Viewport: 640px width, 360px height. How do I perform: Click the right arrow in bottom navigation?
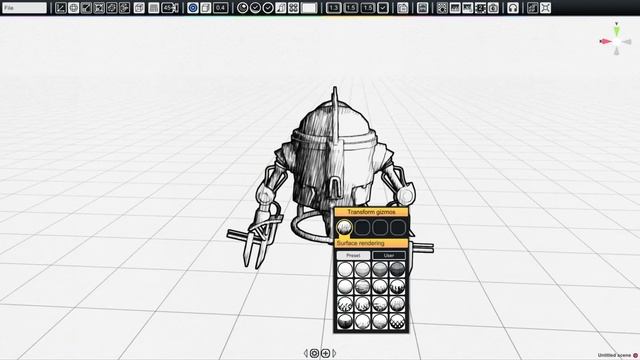[334, 353]
